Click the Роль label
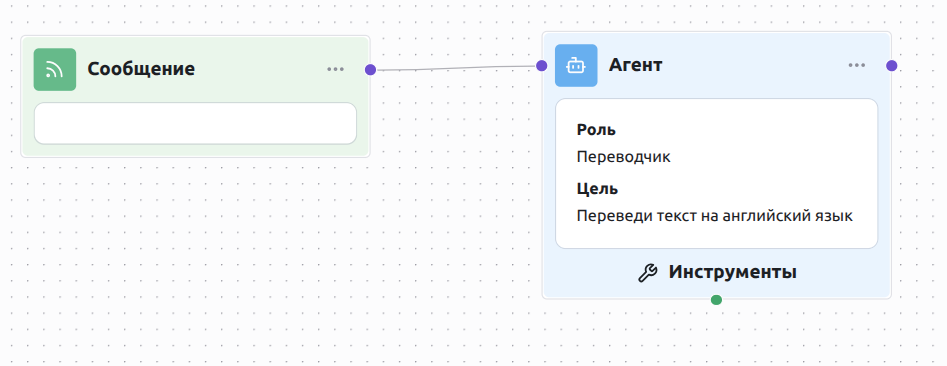This screenshot has height=366, width=947. tap(597, 129)
